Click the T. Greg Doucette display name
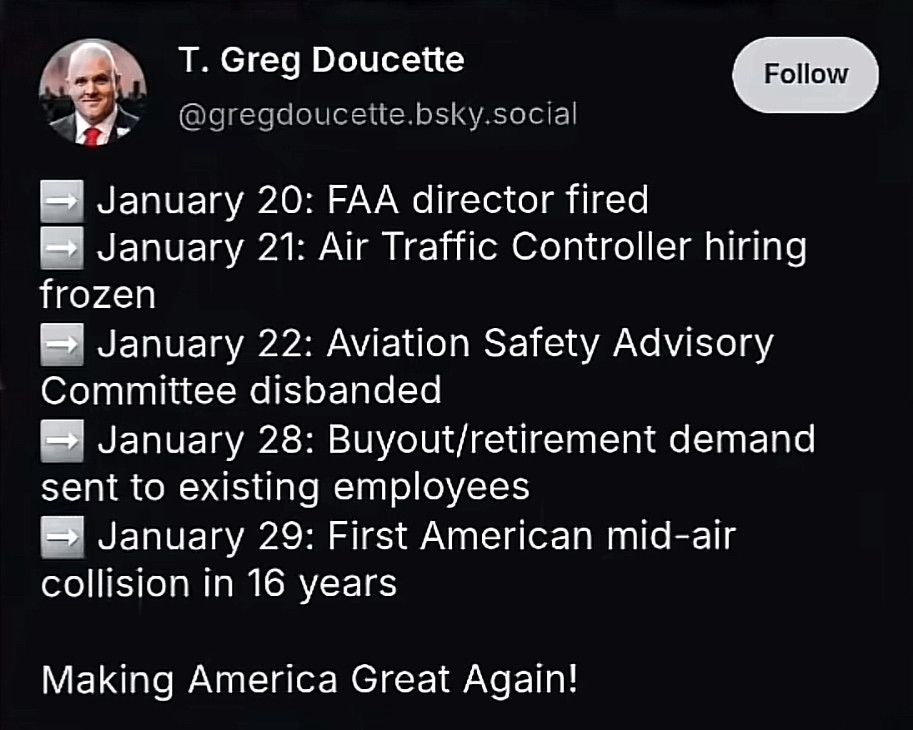 [x=321, y=61]
